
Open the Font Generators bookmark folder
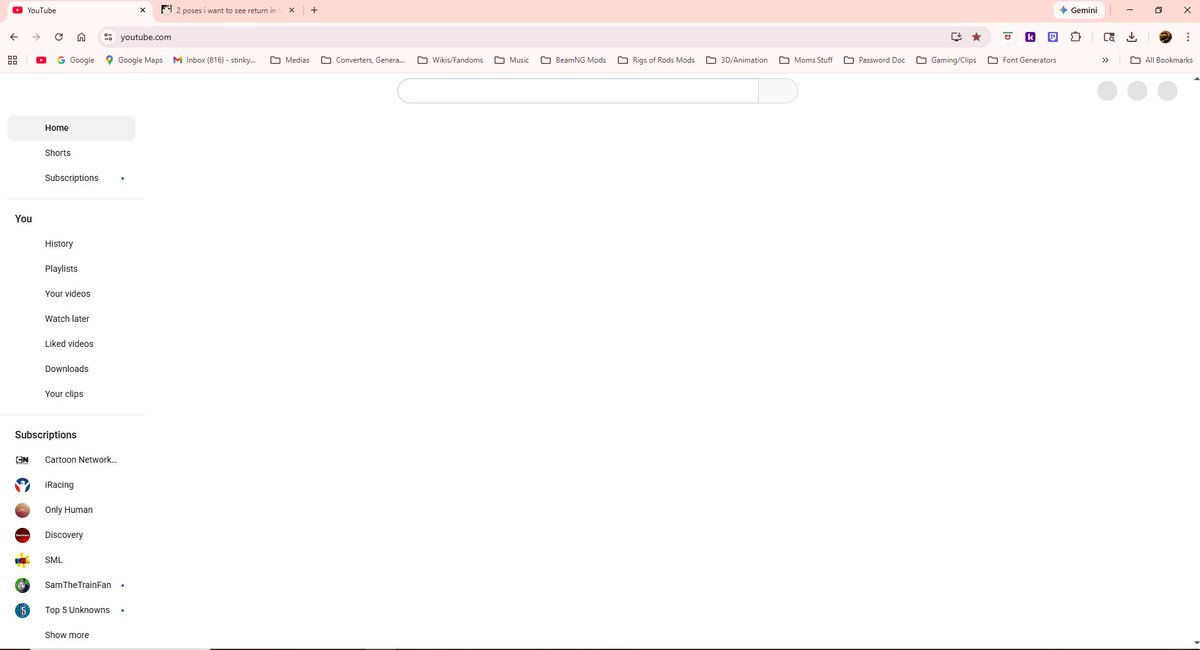click(x=1021, y=60)
